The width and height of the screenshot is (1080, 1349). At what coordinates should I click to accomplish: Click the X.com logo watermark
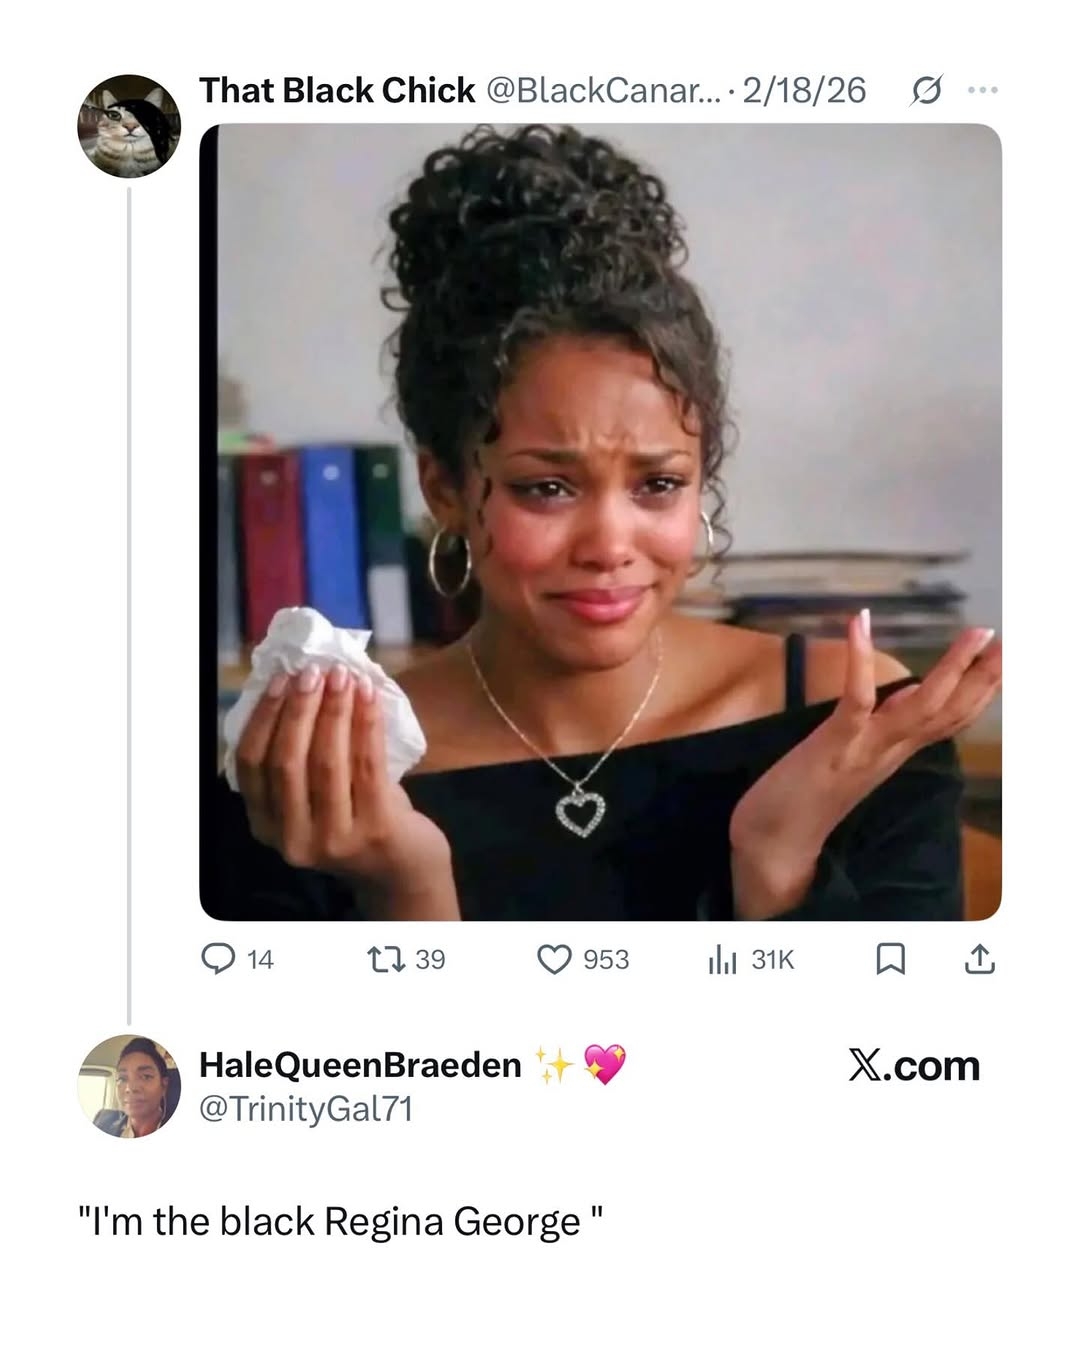[914, 1066]
